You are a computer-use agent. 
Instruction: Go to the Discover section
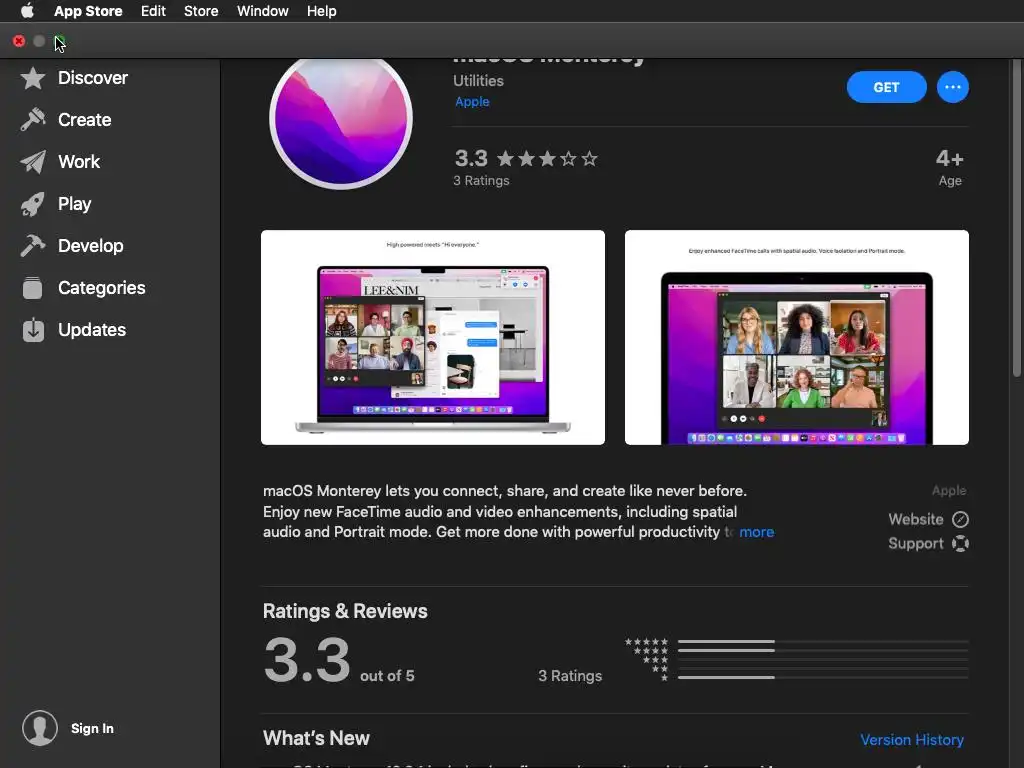tap(93, 78)
